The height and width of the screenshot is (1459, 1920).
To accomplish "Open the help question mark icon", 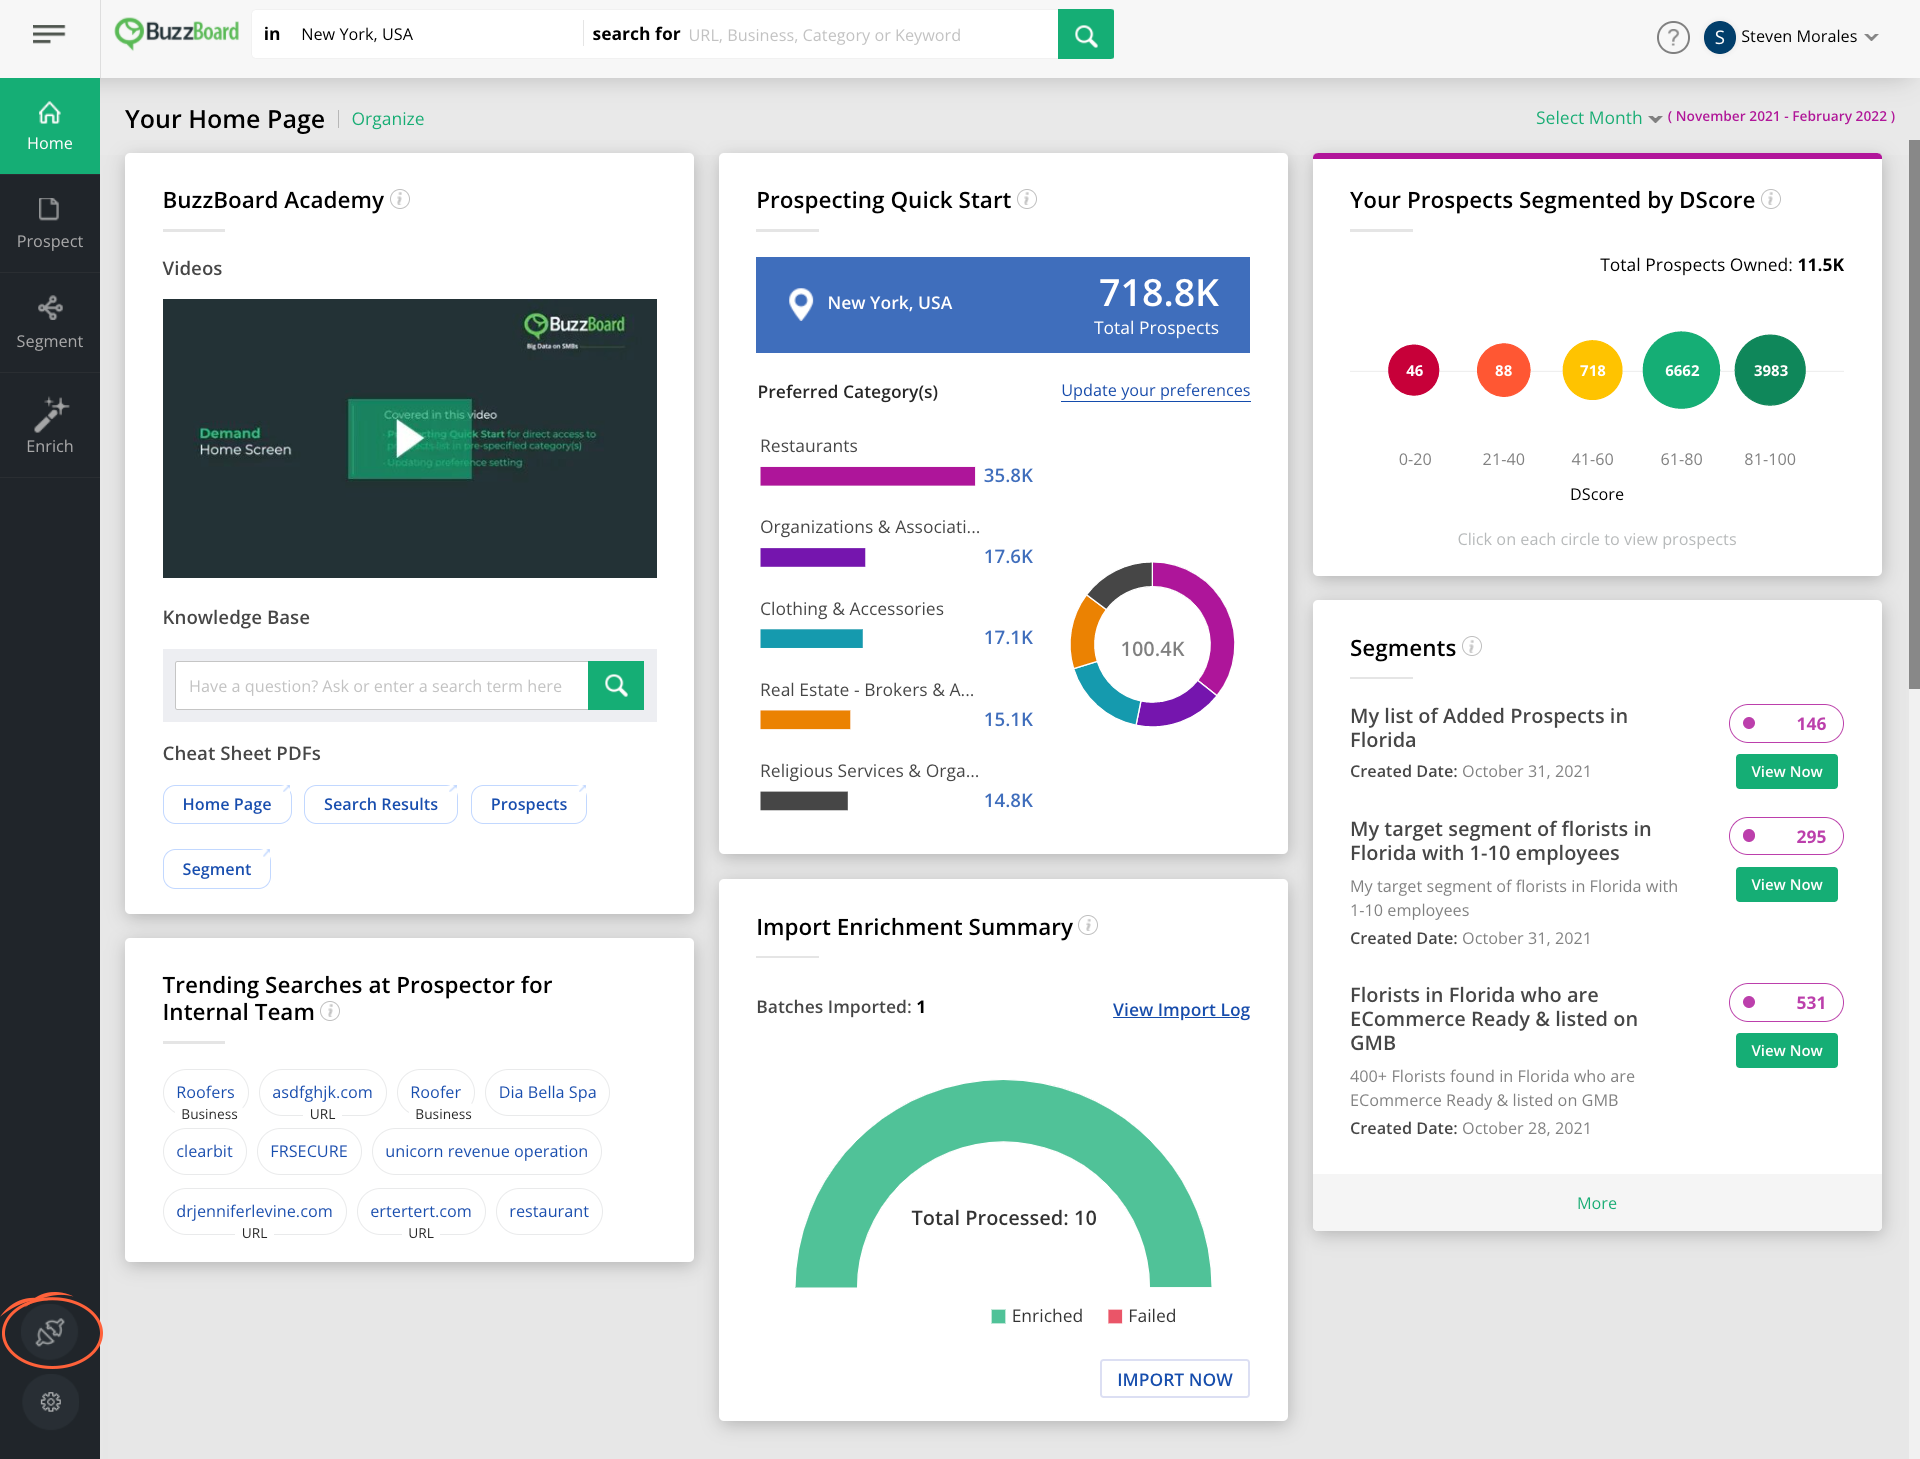I will pos(1672,37).
